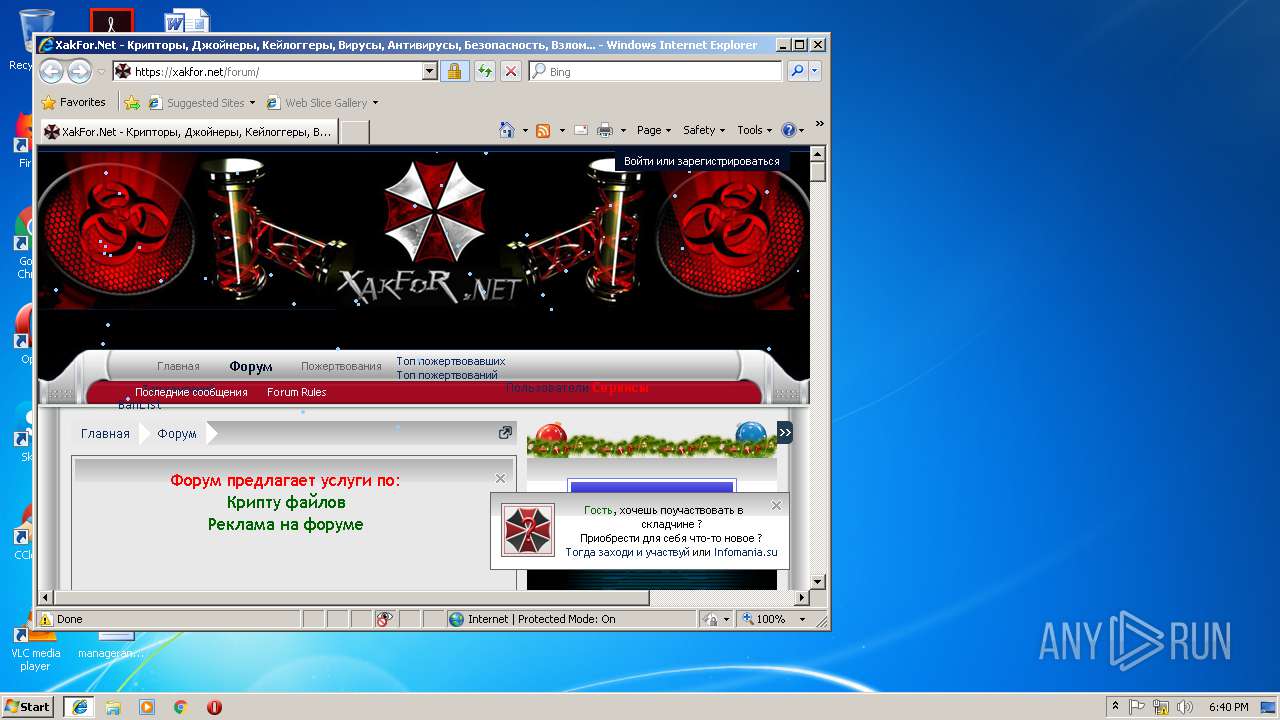
Task: Open the search provider options dropdown
Action: point(815,71)
